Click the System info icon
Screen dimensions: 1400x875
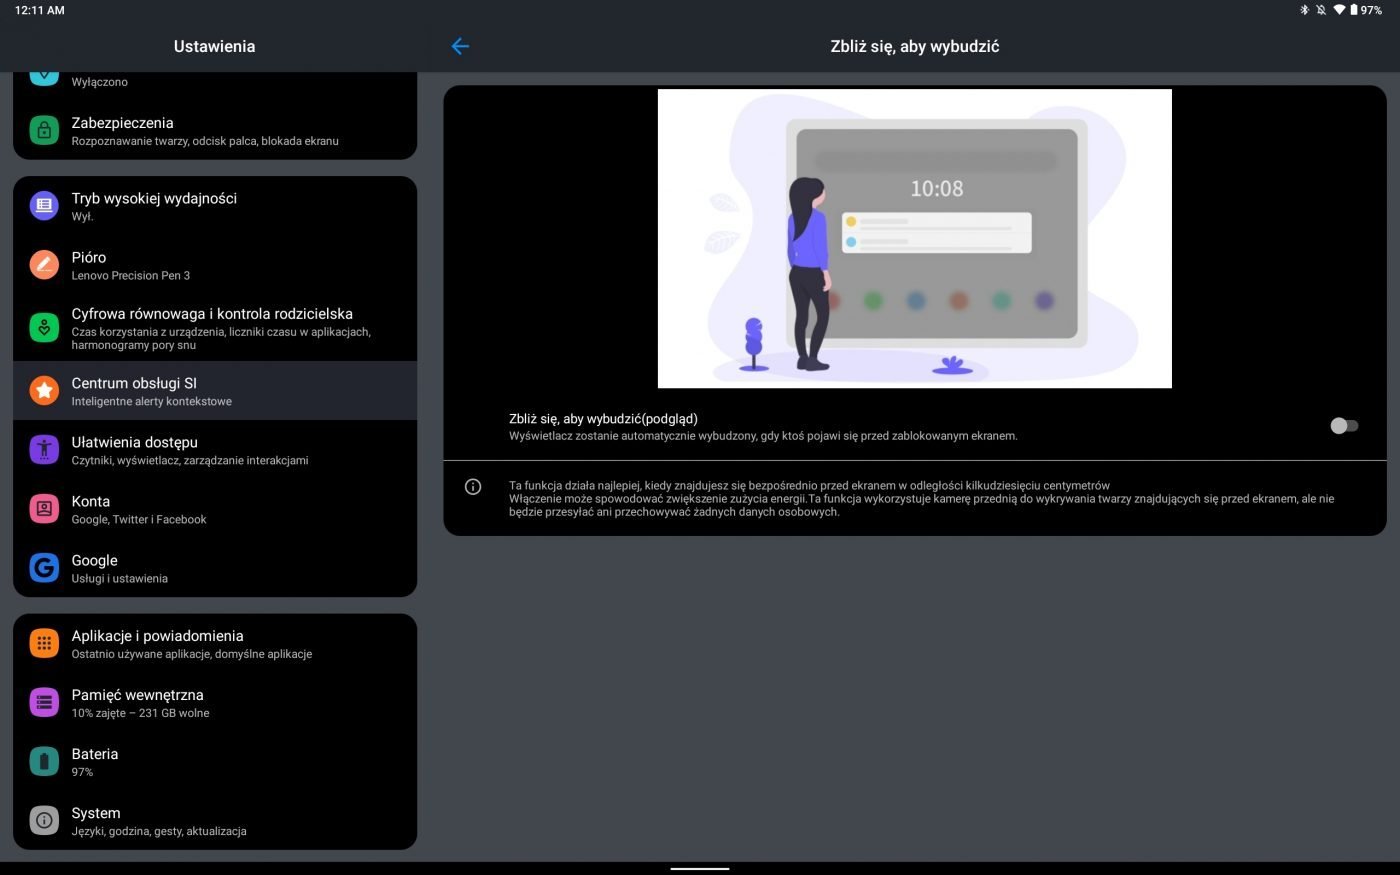click(44, 821)
